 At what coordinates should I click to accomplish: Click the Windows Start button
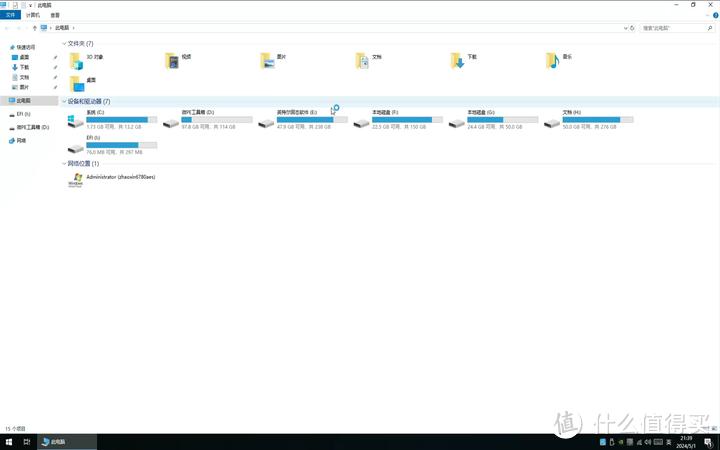click(x=8, y=441)
